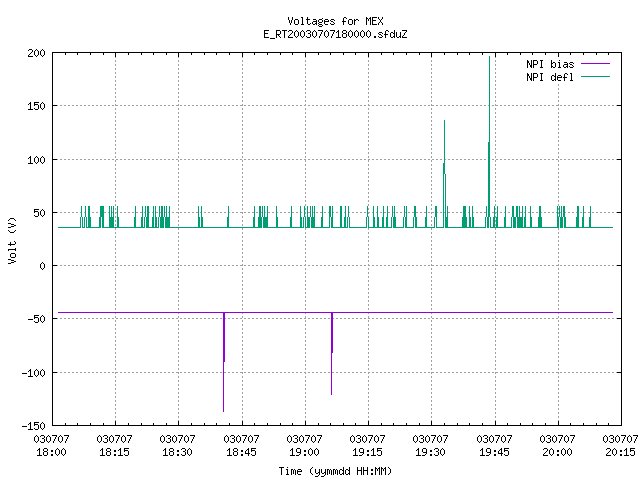The height and width of the screenshot is (480, 640).
Task: Click the x-axis tick label 19:45
Action: [x=494, y=452]
